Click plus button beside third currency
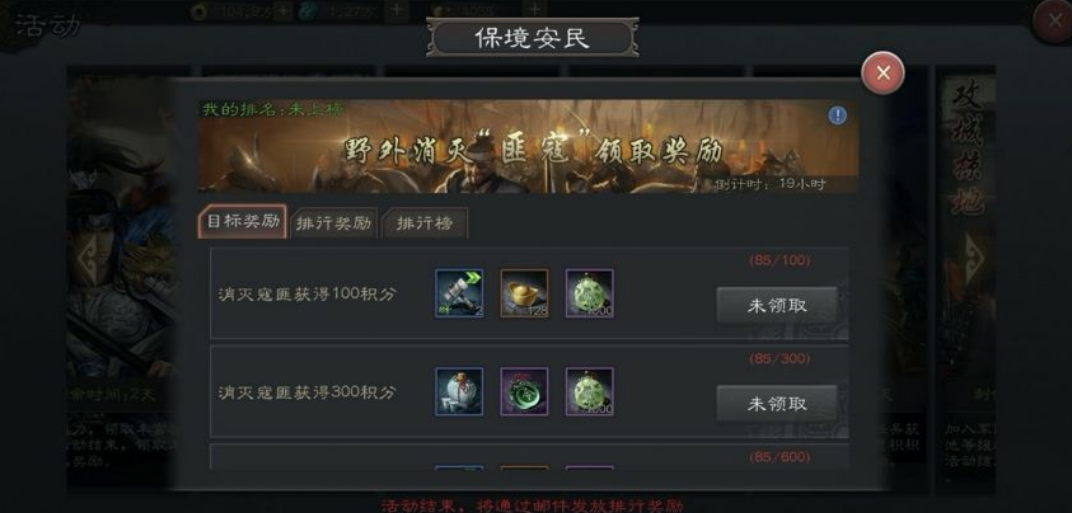 535,10
